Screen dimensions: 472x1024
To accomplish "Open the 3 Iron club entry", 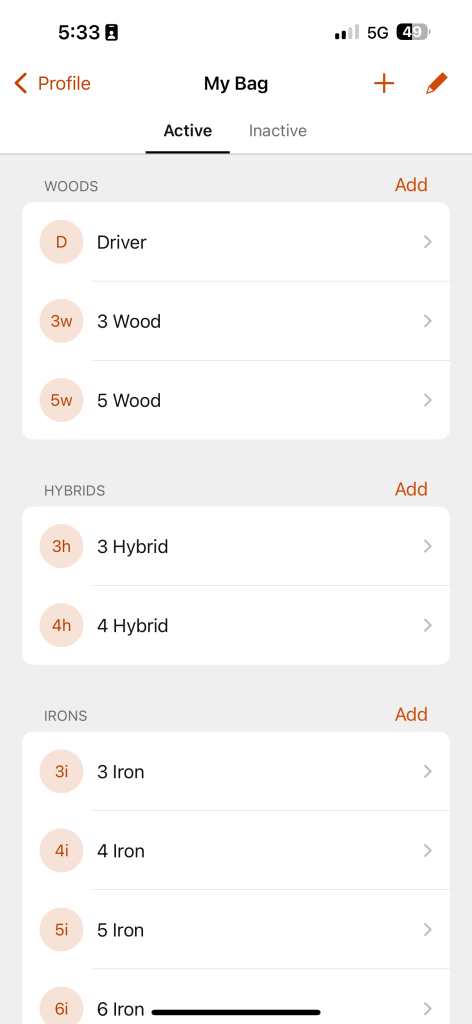I will pyautogui.click(x=236, y=772).
